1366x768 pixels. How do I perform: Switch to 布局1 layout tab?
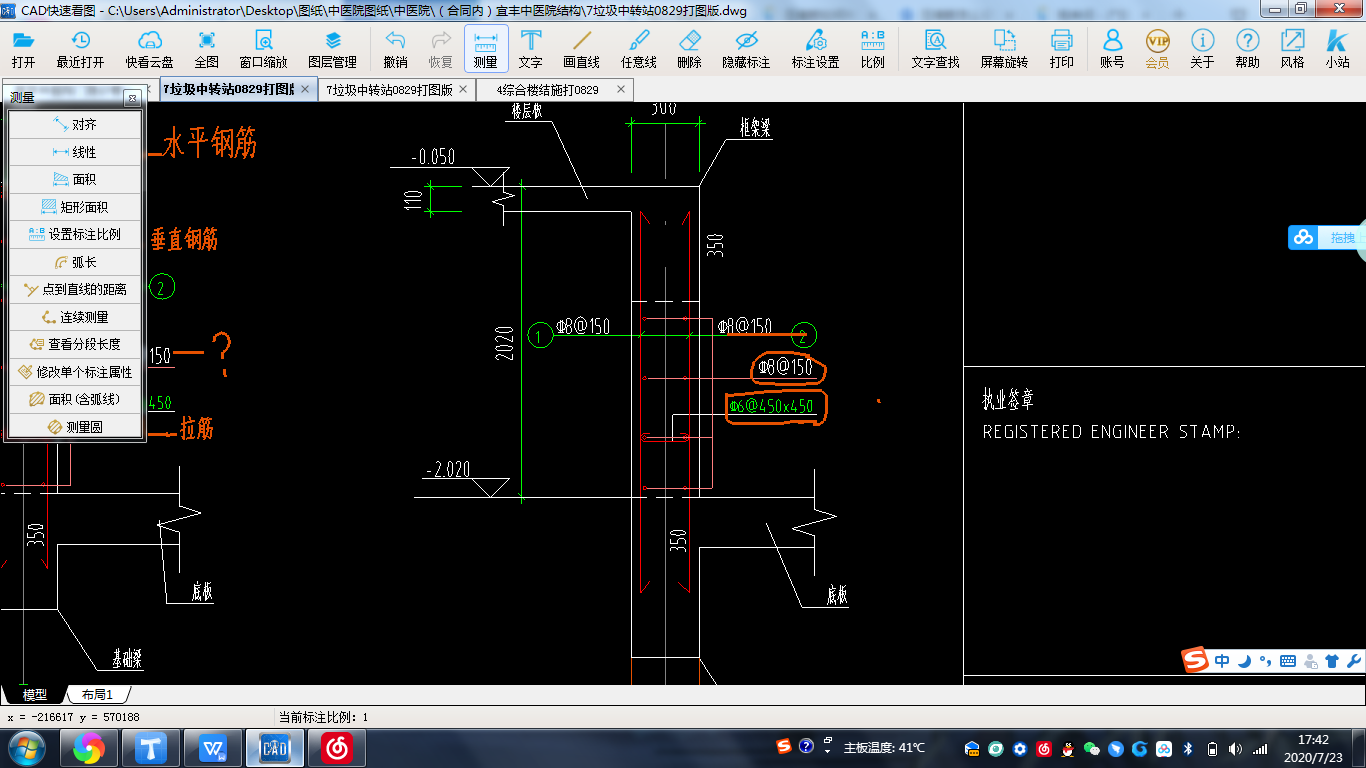coord(97,694)
